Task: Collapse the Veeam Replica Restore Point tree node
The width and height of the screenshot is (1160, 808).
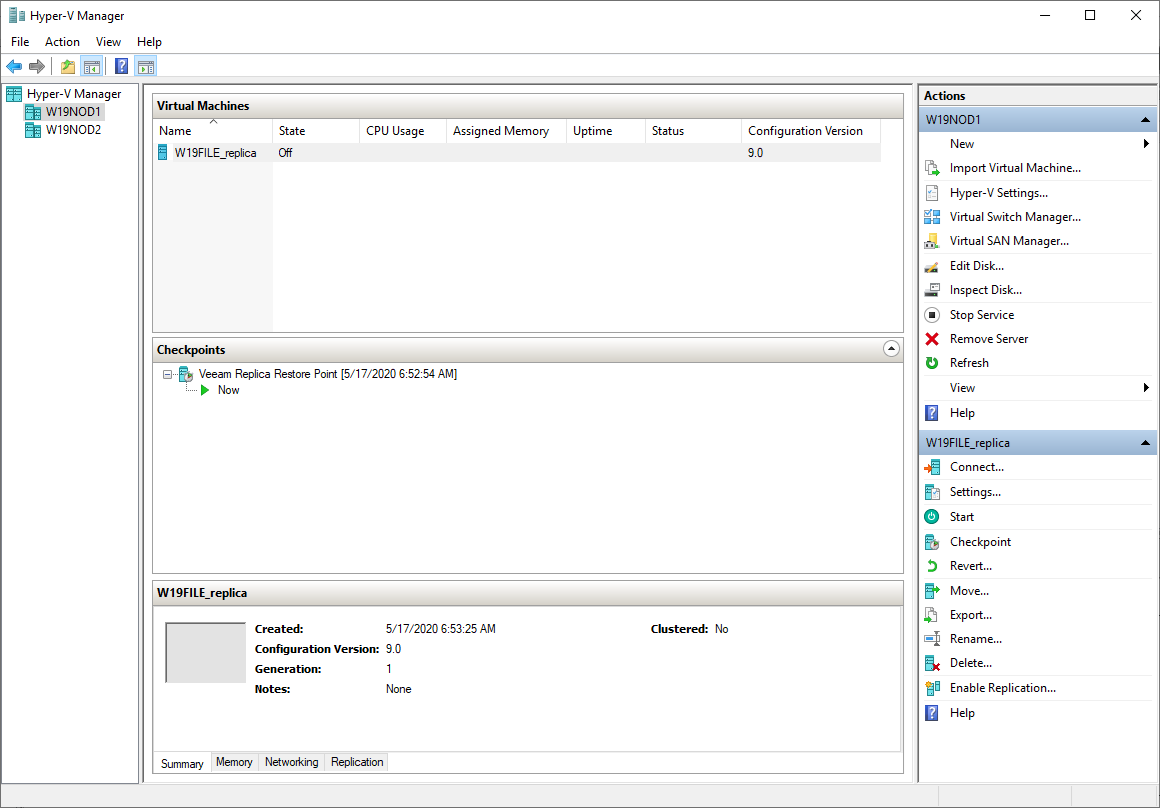Action: point(167,374)
